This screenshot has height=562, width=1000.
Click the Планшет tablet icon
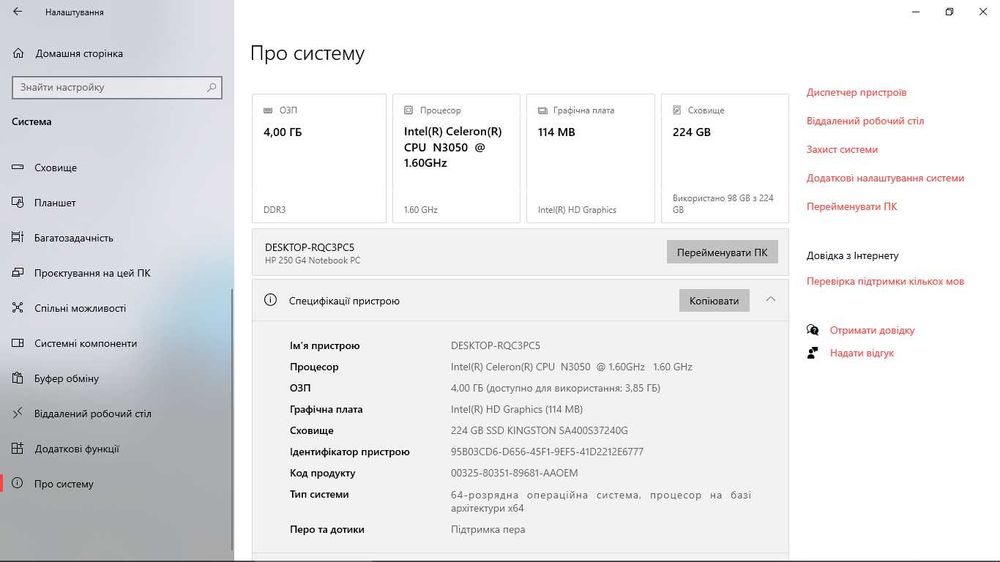point(18,202)
